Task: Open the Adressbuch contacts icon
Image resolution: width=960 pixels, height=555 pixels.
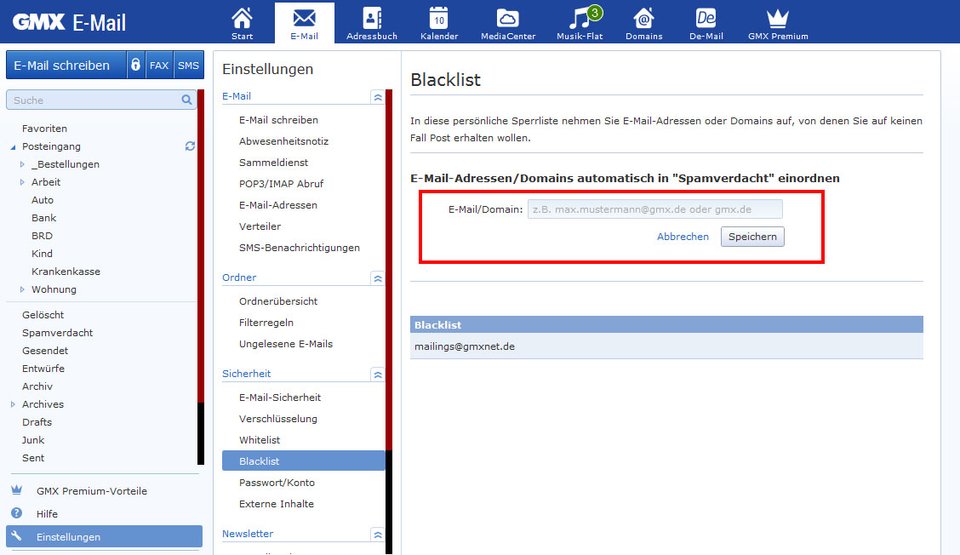Action: click(x=372, y=18)
